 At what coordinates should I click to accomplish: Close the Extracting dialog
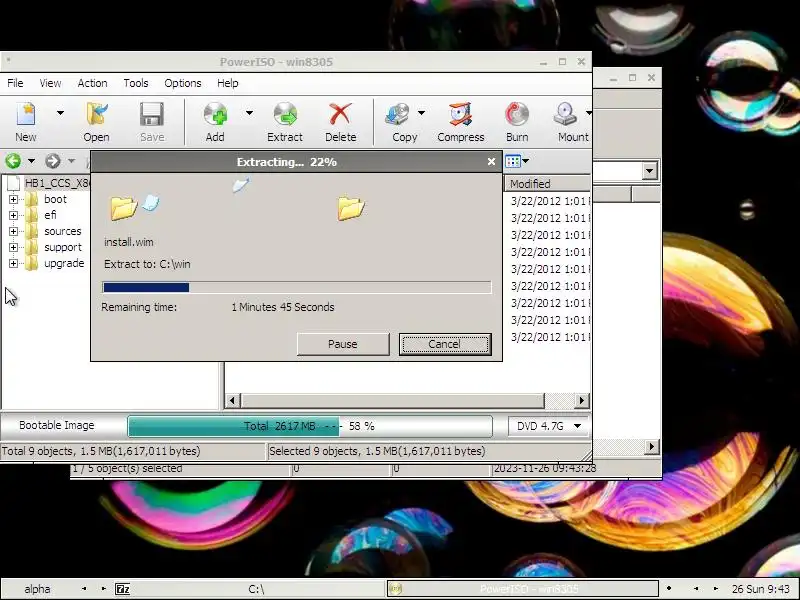[491, 162]
